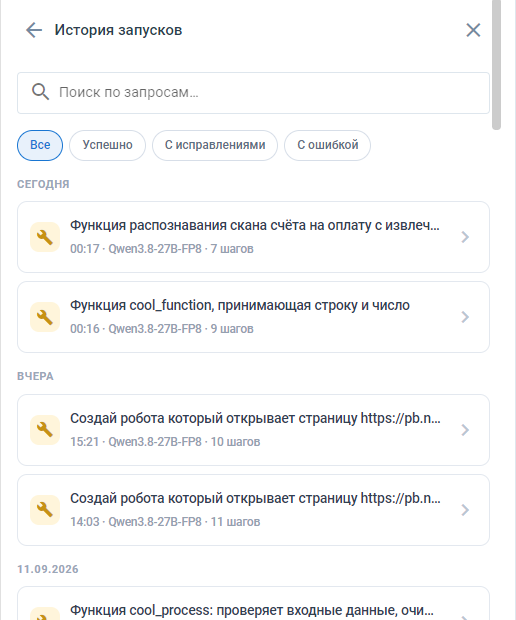Click details '00:17 · Qwen3.8-27B-FP8 · 7 шагов'
Screen dimensions: 516x620
point(162,249)
